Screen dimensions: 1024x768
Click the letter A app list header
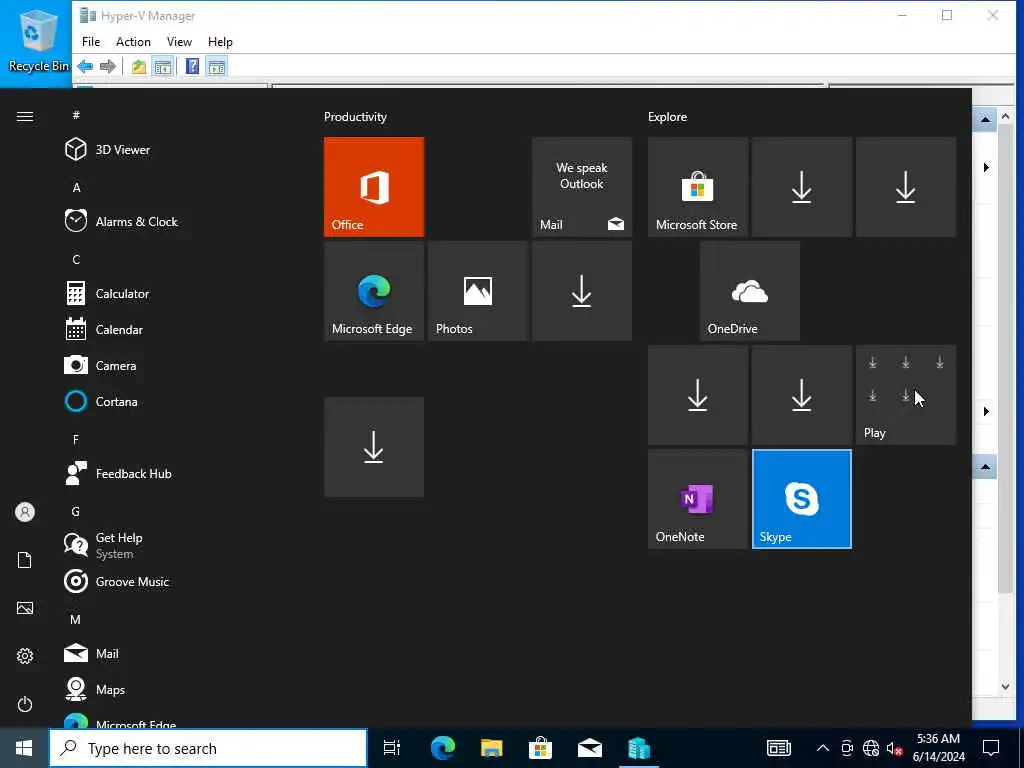pos(76,187)
